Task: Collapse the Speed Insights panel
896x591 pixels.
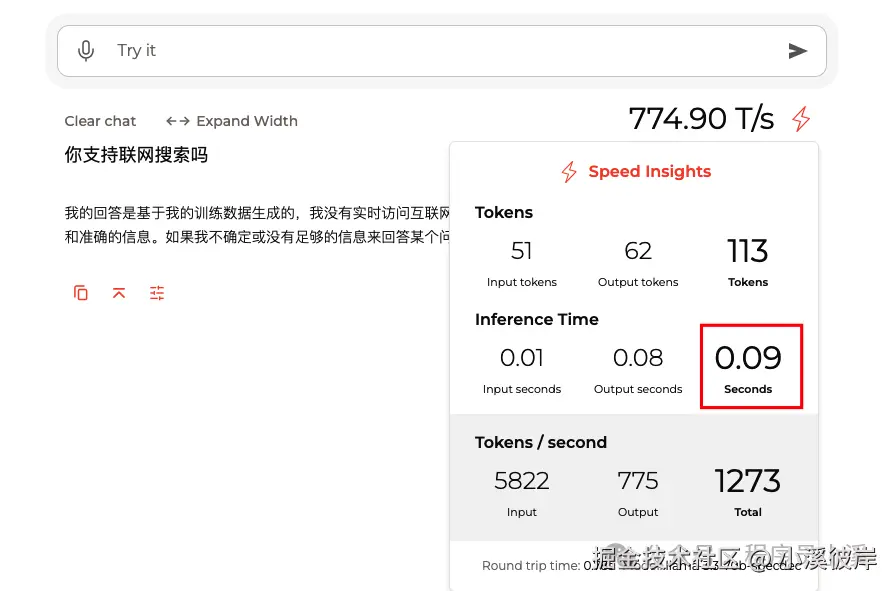Action: pos(650,171)
